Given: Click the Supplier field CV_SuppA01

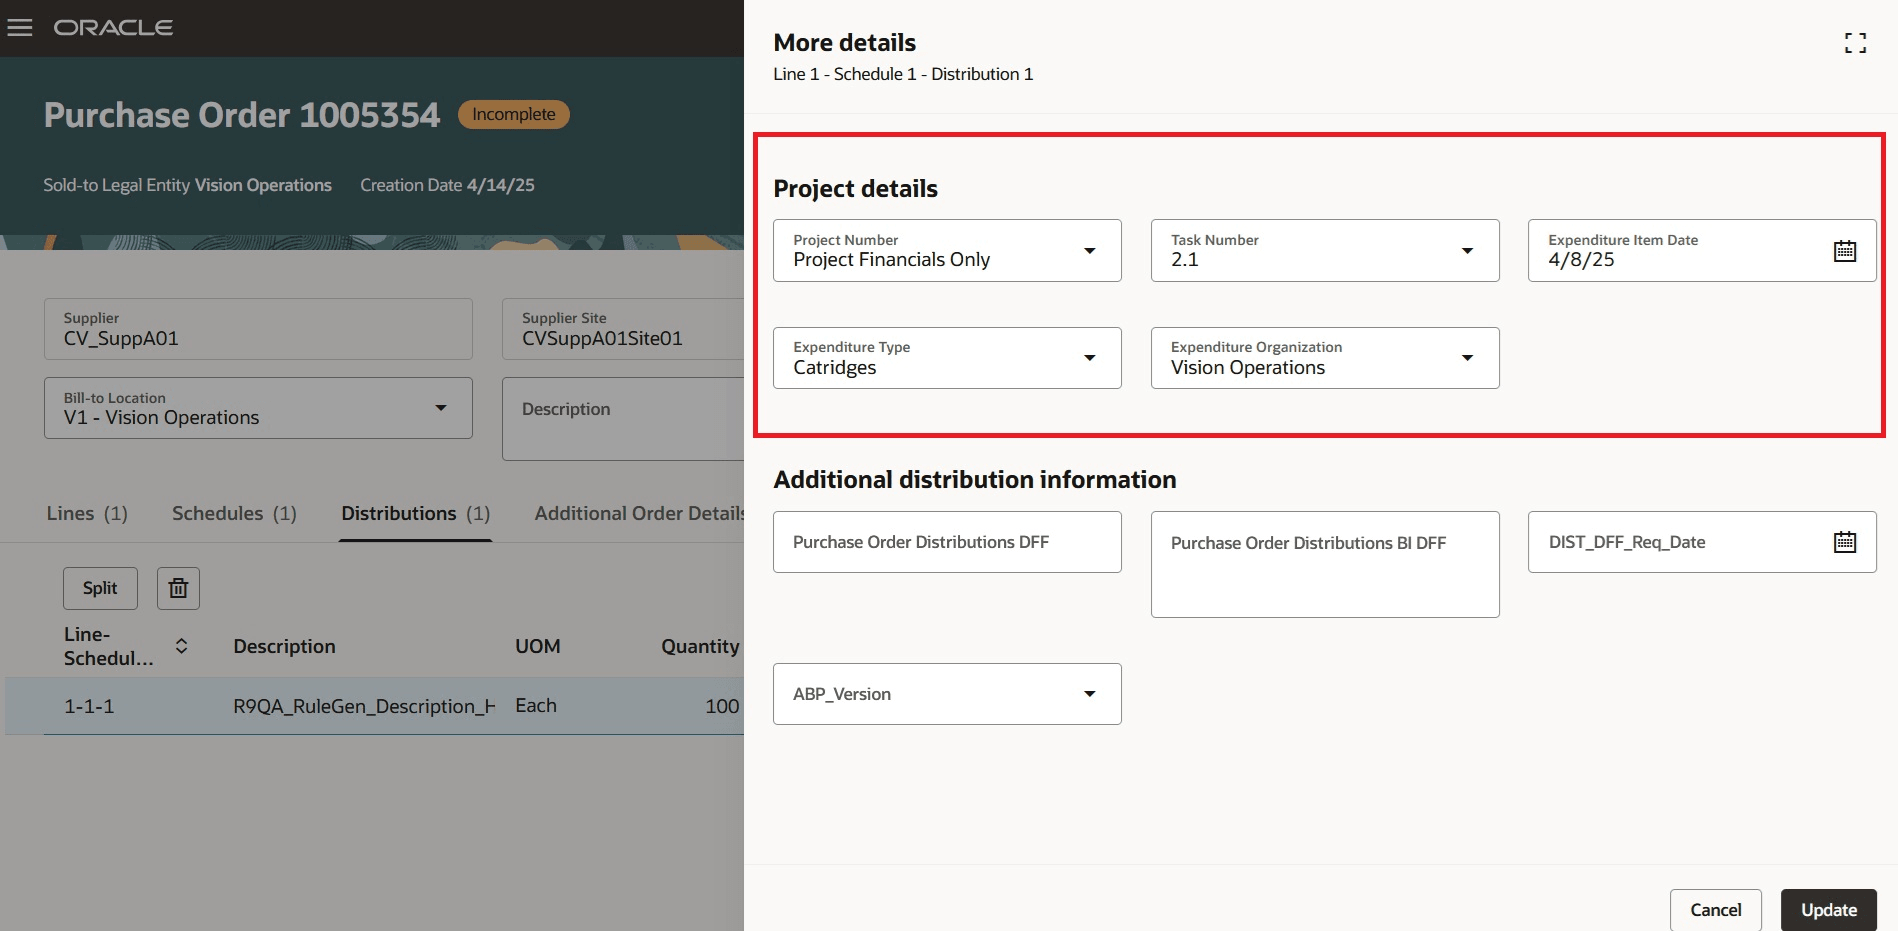Looking at the screenshot, I should (258, 329).
